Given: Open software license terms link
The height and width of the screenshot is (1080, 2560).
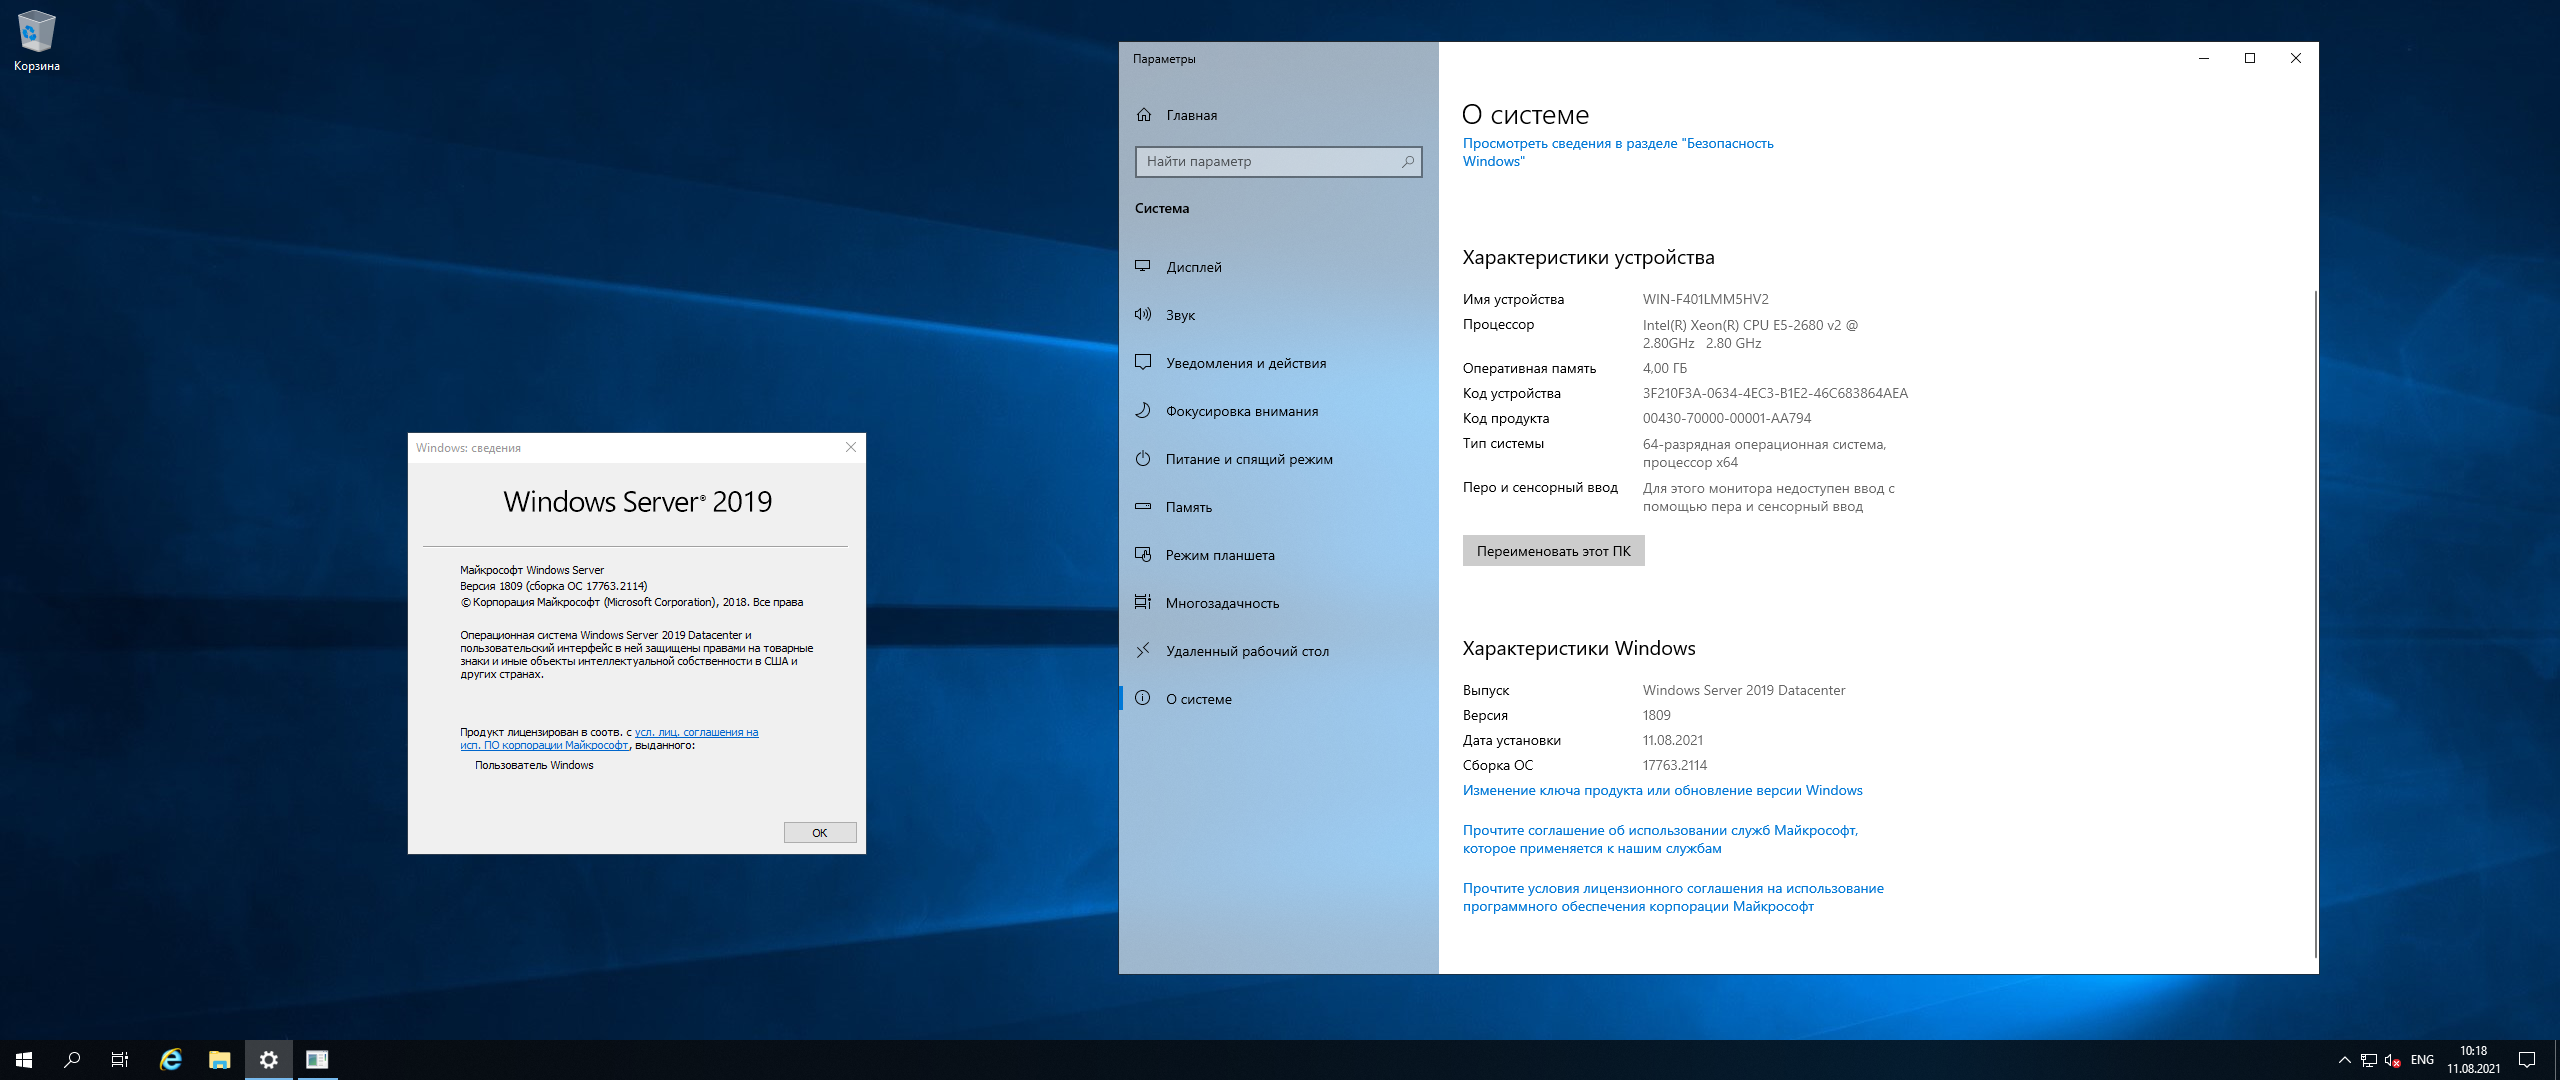Looking at the screenshot, I should pyautogui.click(x=1673, y=897).
